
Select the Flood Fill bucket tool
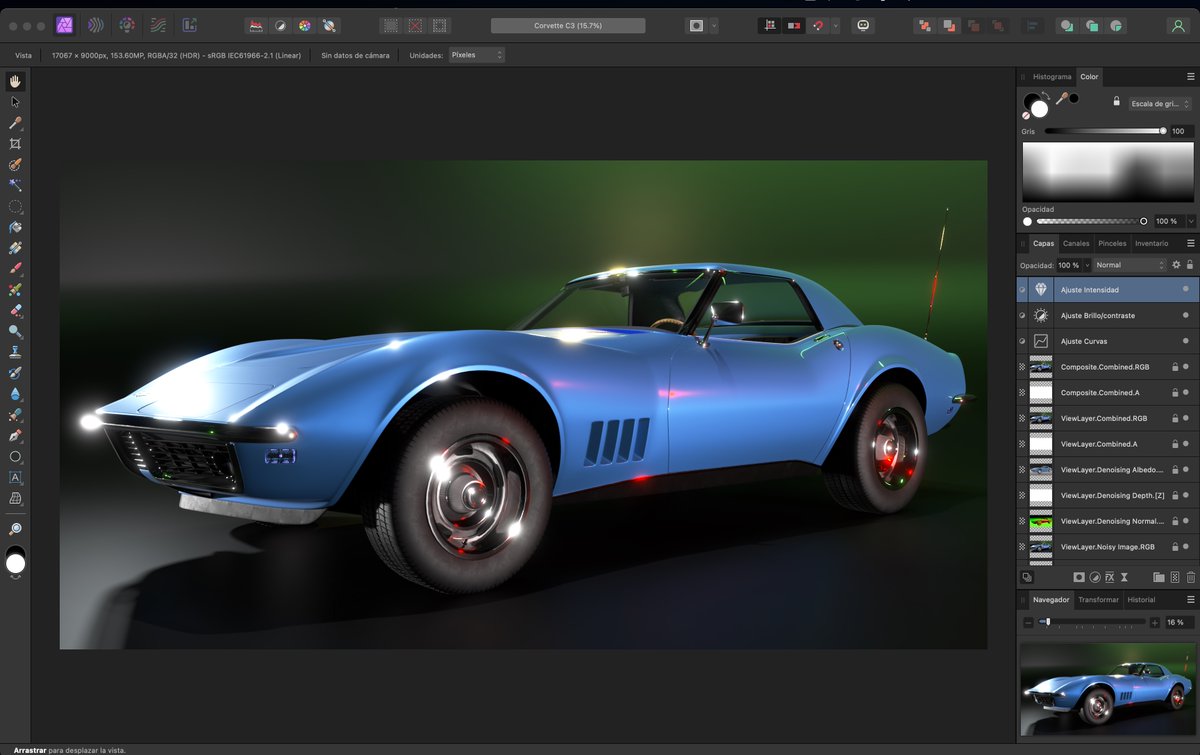(15, 227)
